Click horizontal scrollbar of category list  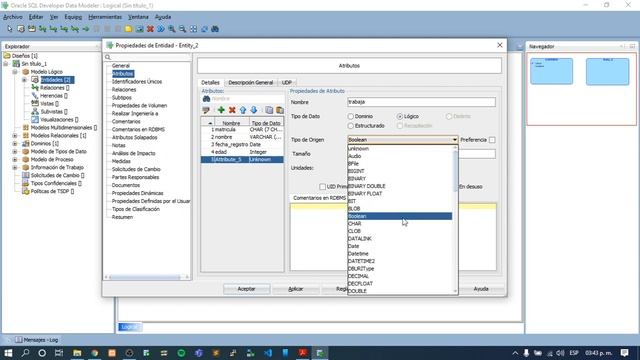[x=147, y=277]
